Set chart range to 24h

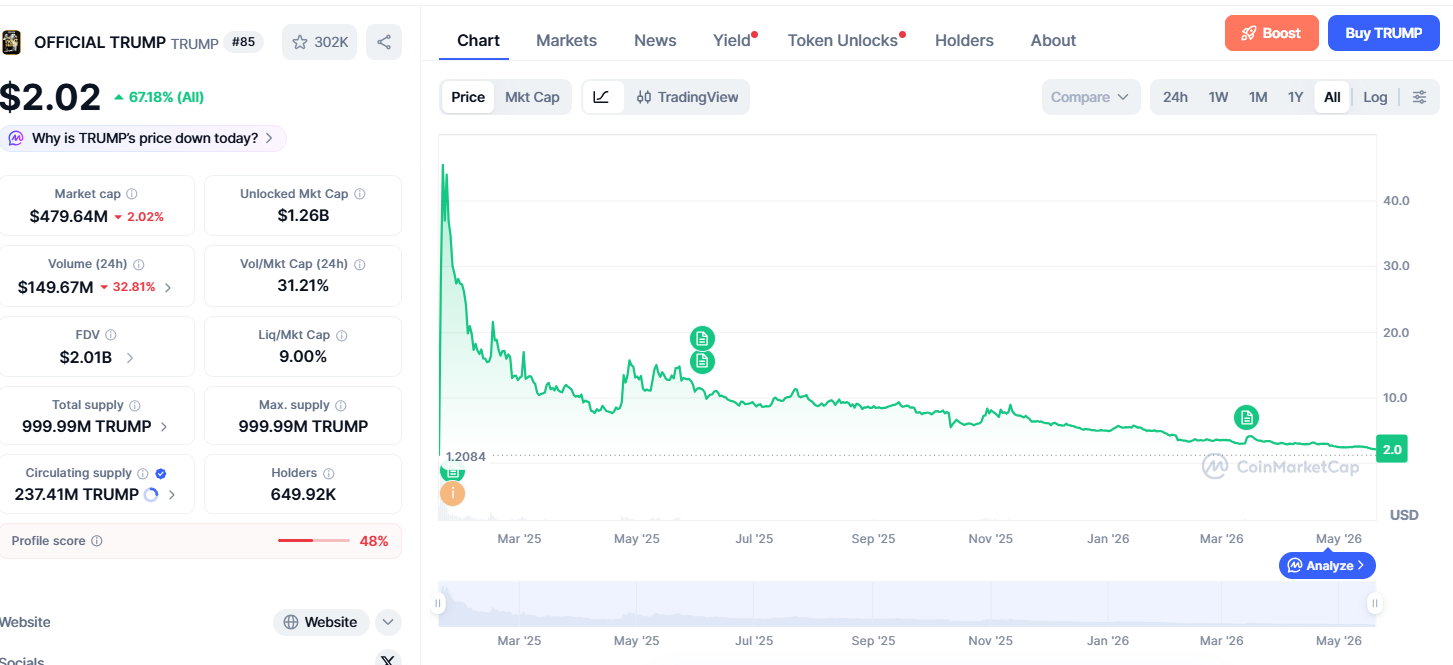1175,97
